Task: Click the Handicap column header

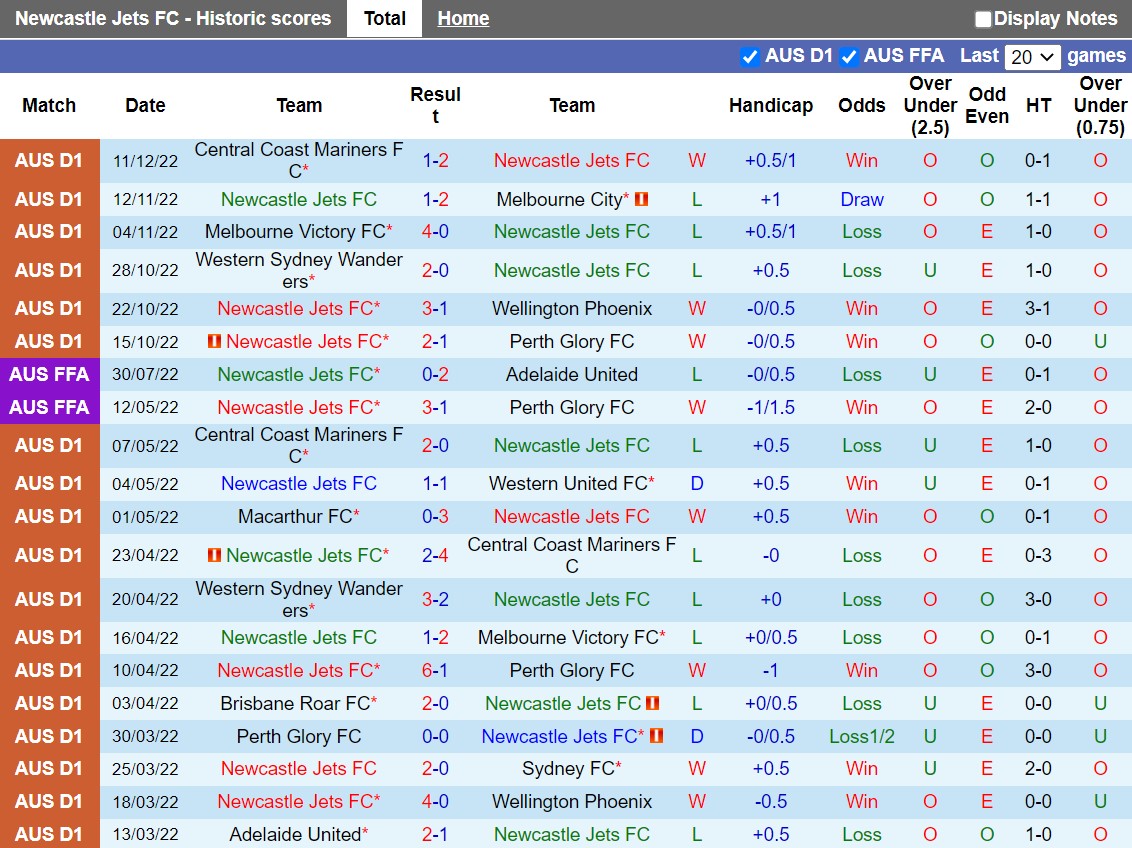Action: 770,105
